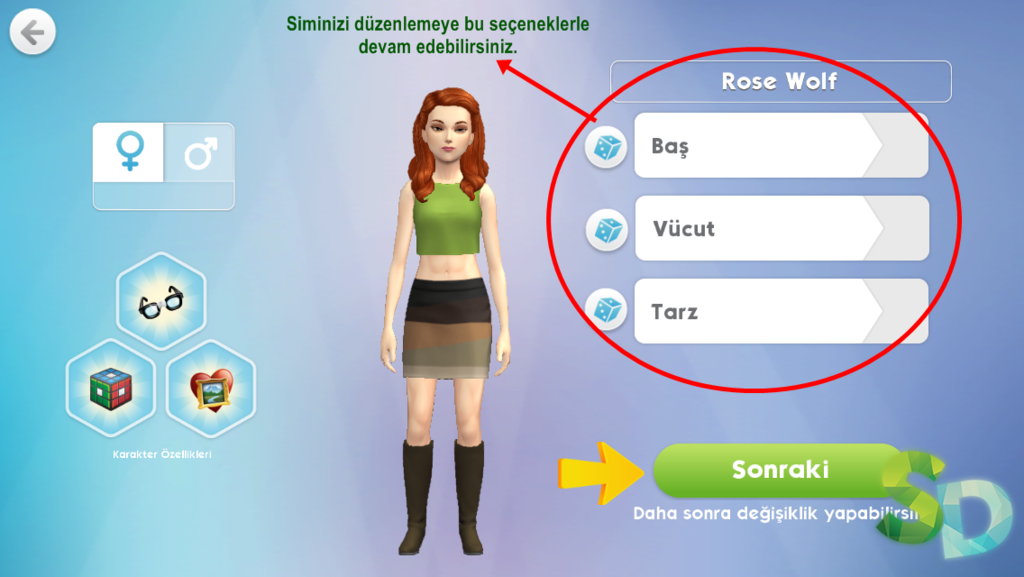Go back with the arrow button
Image resolution: width=1024 pixels, height=577 pixels.
32,31
